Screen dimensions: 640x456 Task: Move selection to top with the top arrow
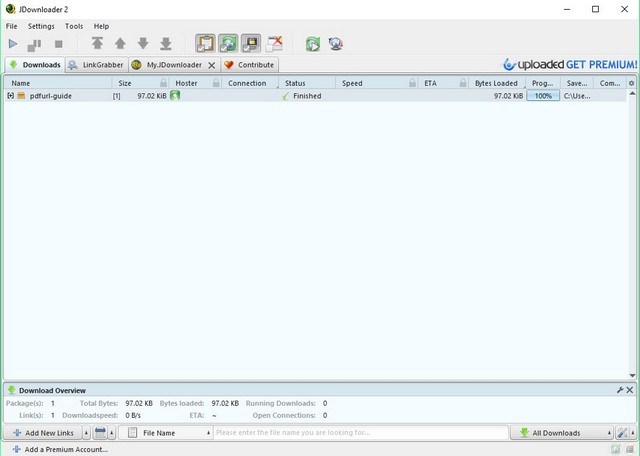[x=97, y=44]
